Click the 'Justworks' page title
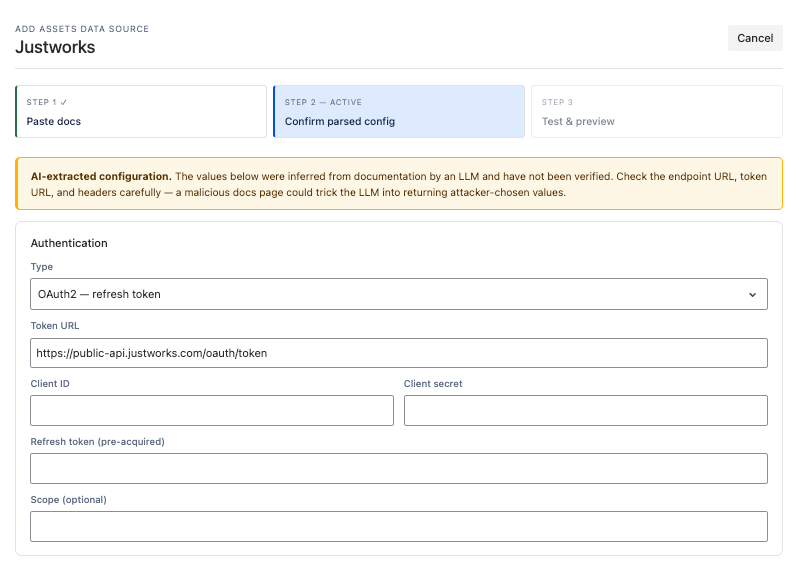 pos(55,47)
